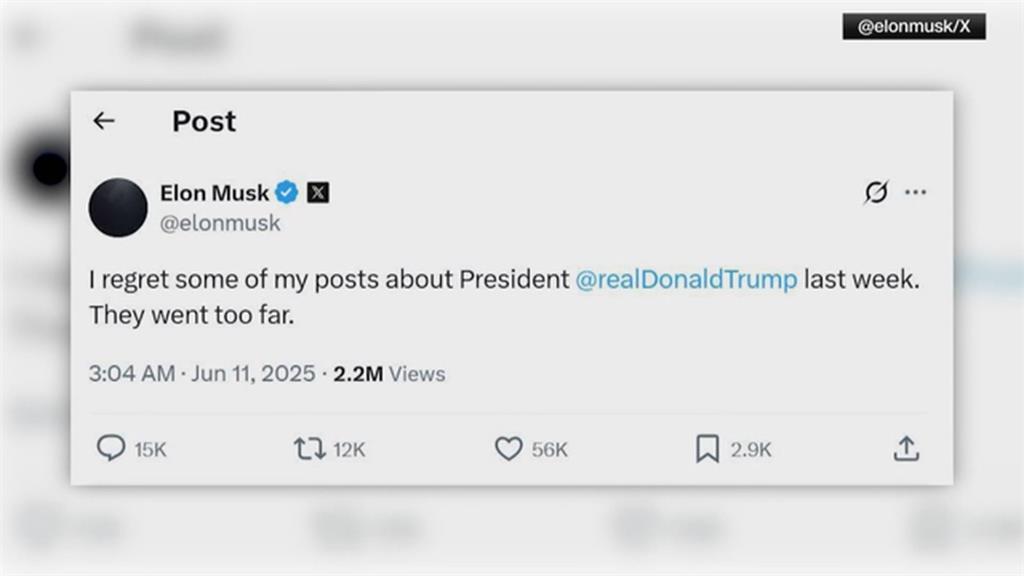Click the 56K likes count
The height and width of the screenshot is (576, 1024).
tap(549, 450)
